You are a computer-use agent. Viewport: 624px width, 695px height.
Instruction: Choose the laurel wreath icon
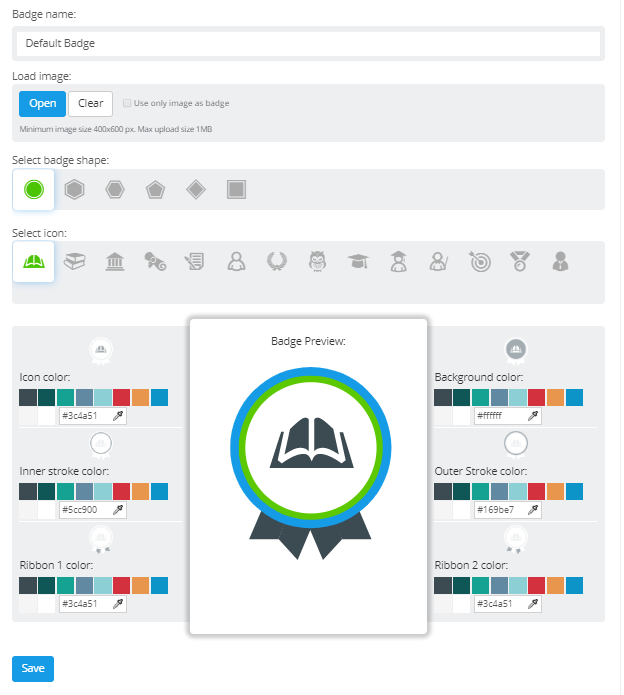tap(277, 261)
